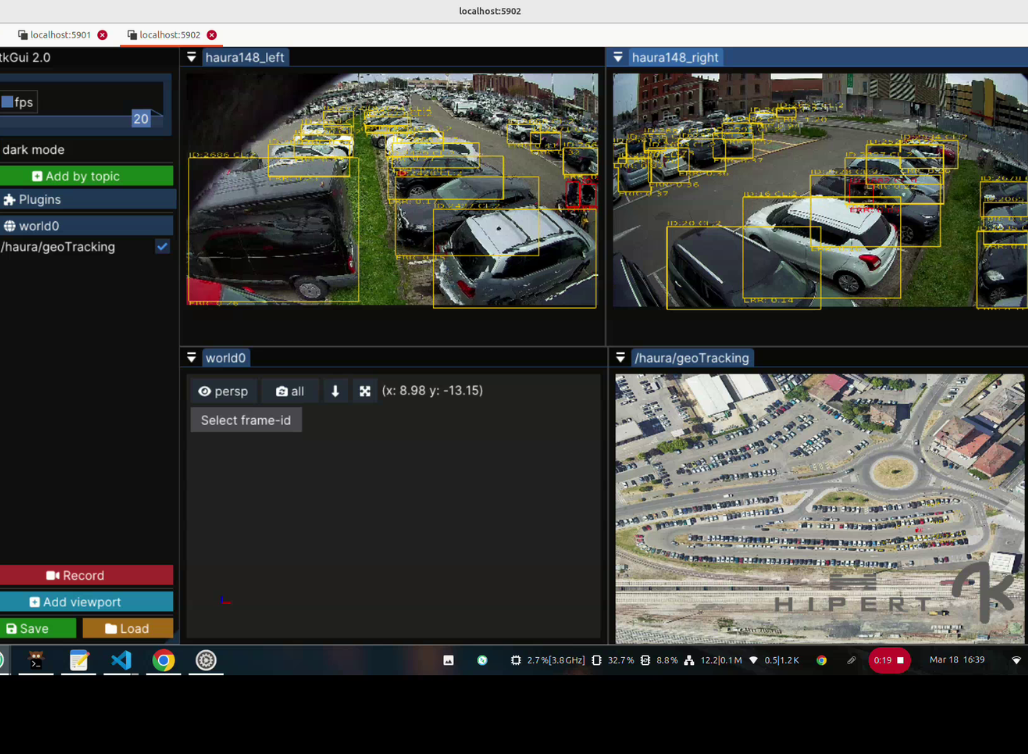This screenshot has height=754, width=1028.
Task: Launch Google Chrome from the taskbar
Action: point(163,660)
